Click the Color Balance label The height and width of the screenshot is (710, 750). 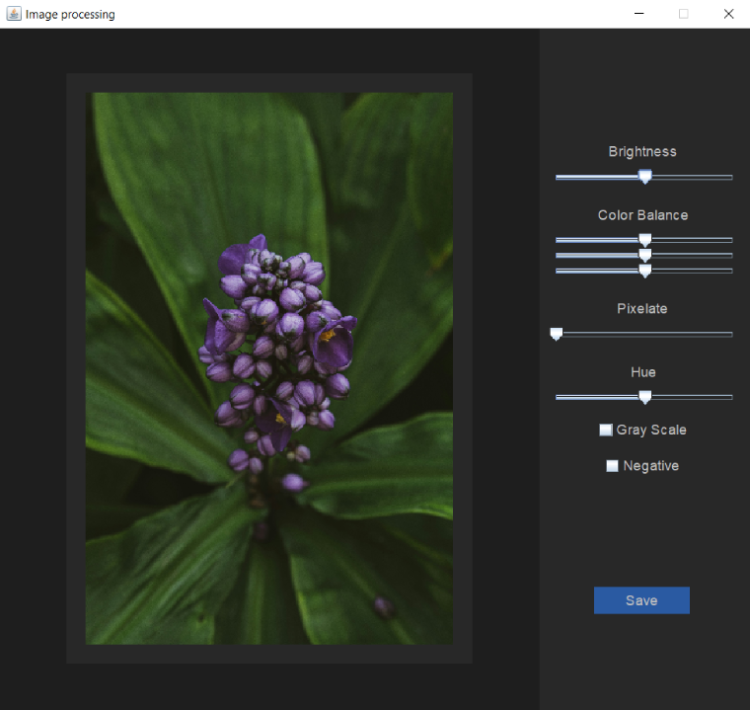(x=642, y=215)
